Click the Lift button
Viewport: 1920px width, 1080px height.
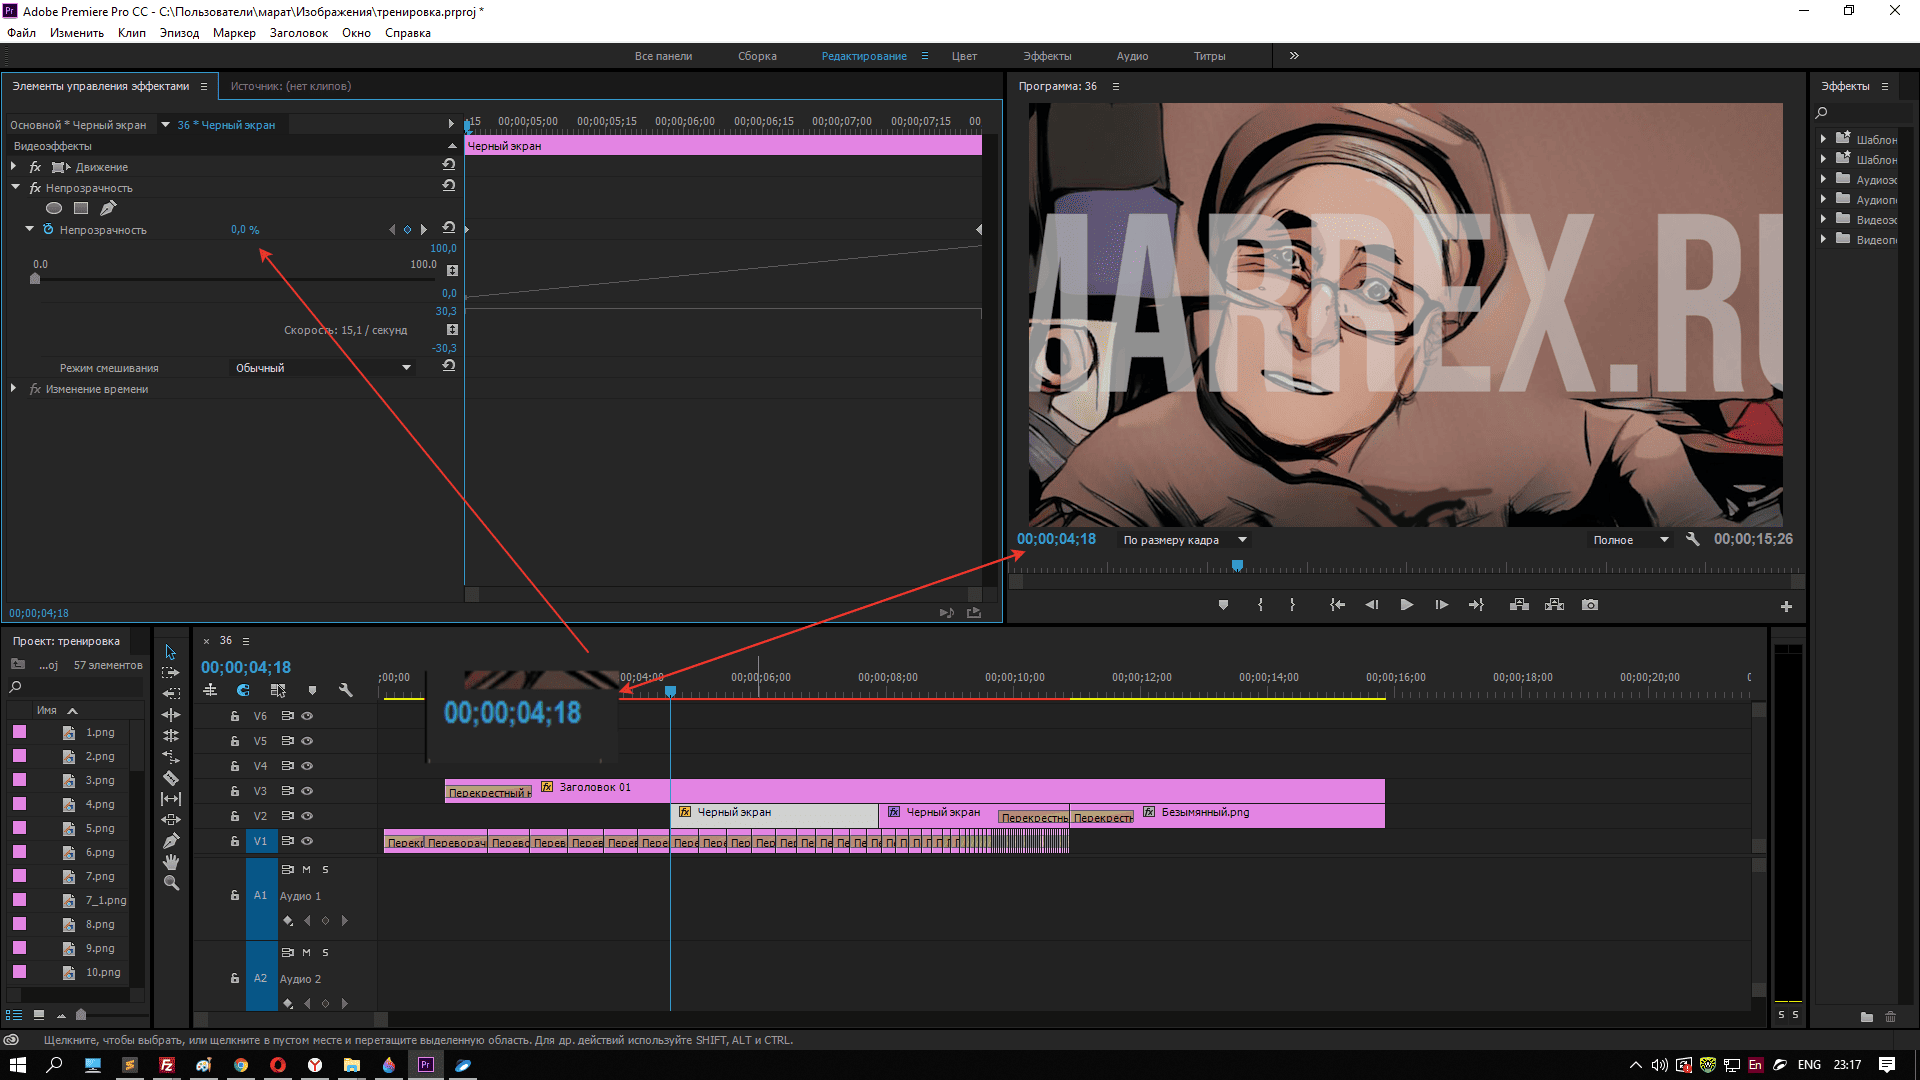(x=1519, y=605)
